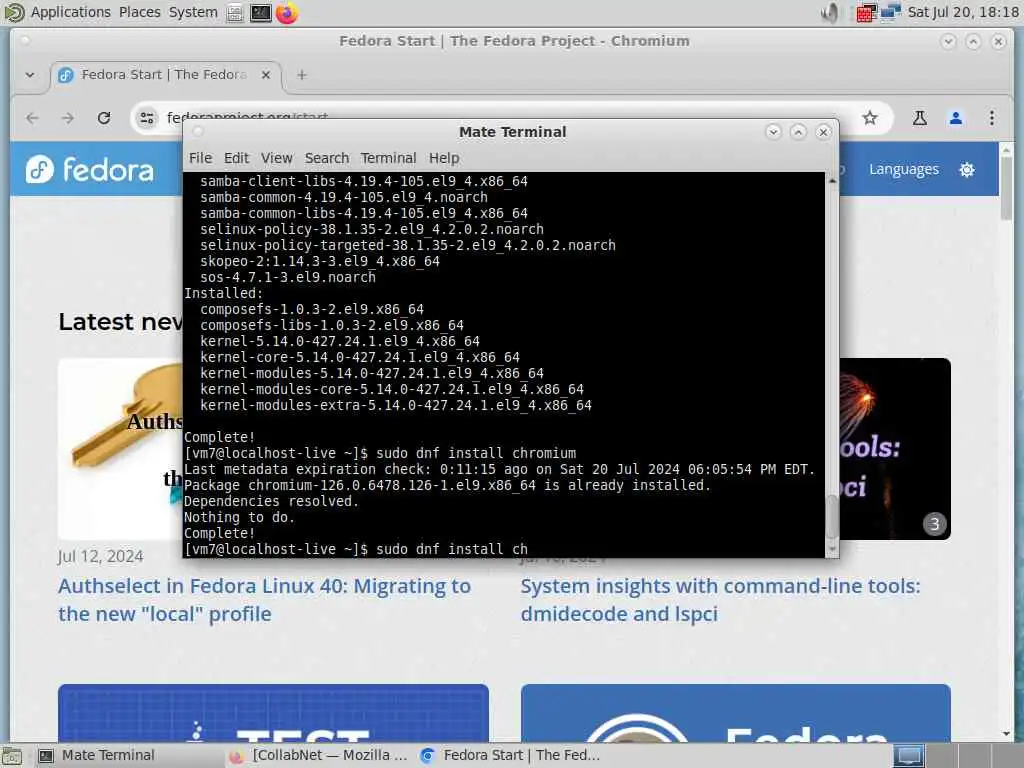Click 'Nothing to do.' terminal output line
The width and height of the screenshot is (1024, 768).
pyautogui.click(x=239, y=517)
